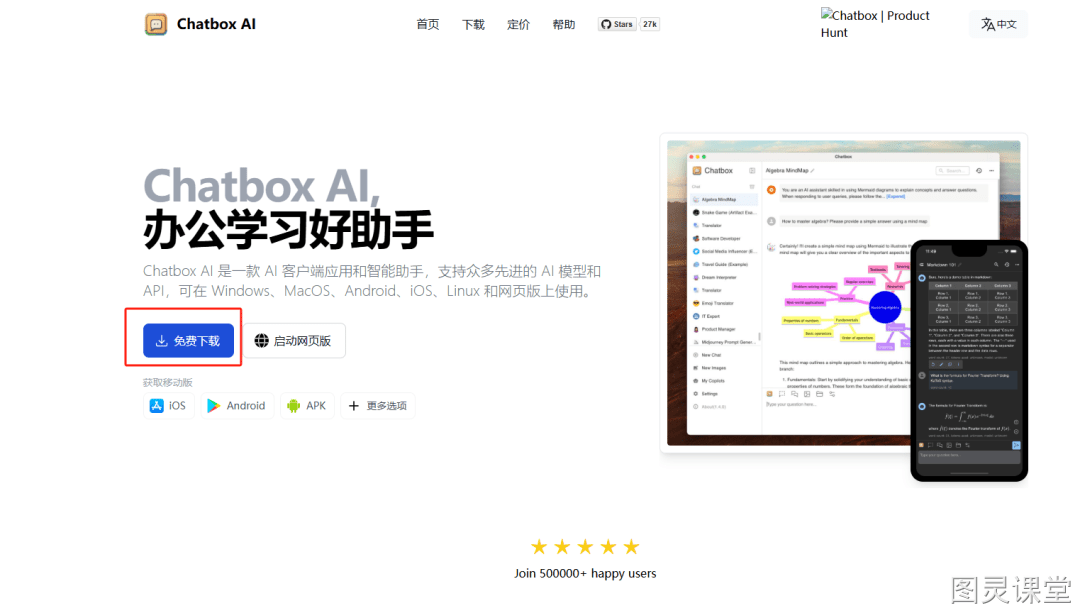Click the 获取移动版 label
The height and width of the screenshot is (613, 1080).
click(x=167, y=382)
